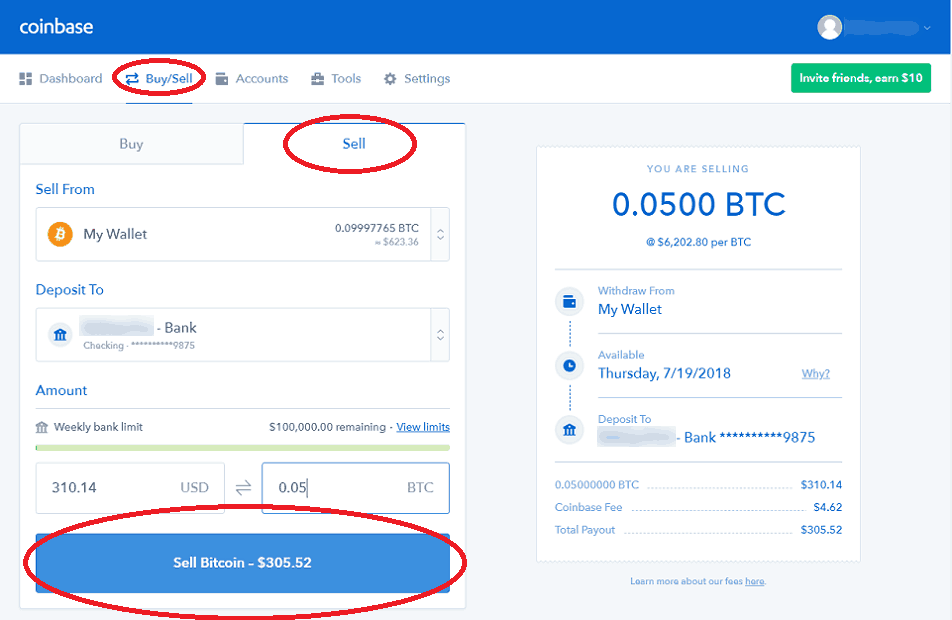Click the swap arrows between USD and BTC
The width and height of the screenshot is (952, 620).
(x=243, y=488)
